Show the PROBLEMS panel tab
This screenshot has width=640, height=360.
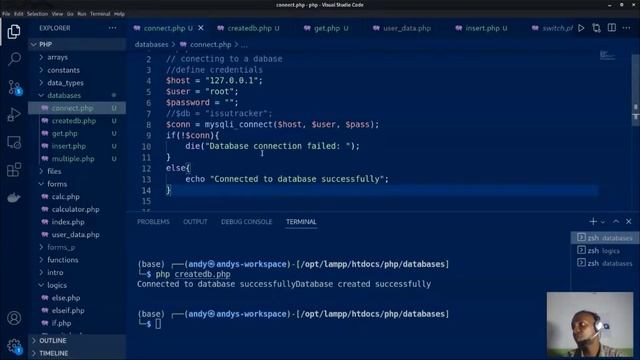[x=153, y=222]
